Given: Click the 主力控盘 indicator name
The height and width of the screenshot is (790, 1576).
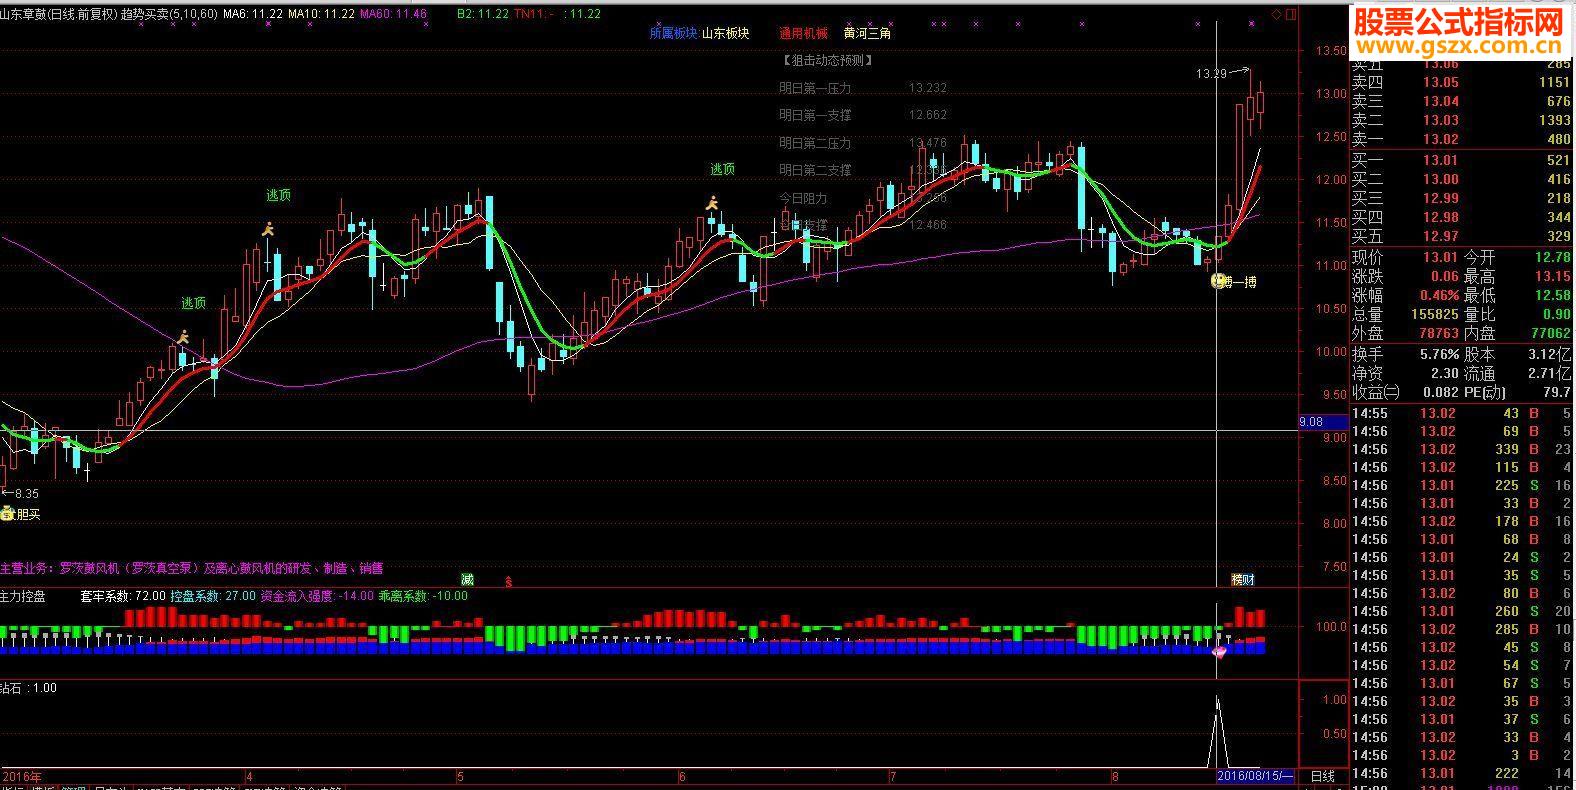Looking at the screenshot, I should coord(23,596).
